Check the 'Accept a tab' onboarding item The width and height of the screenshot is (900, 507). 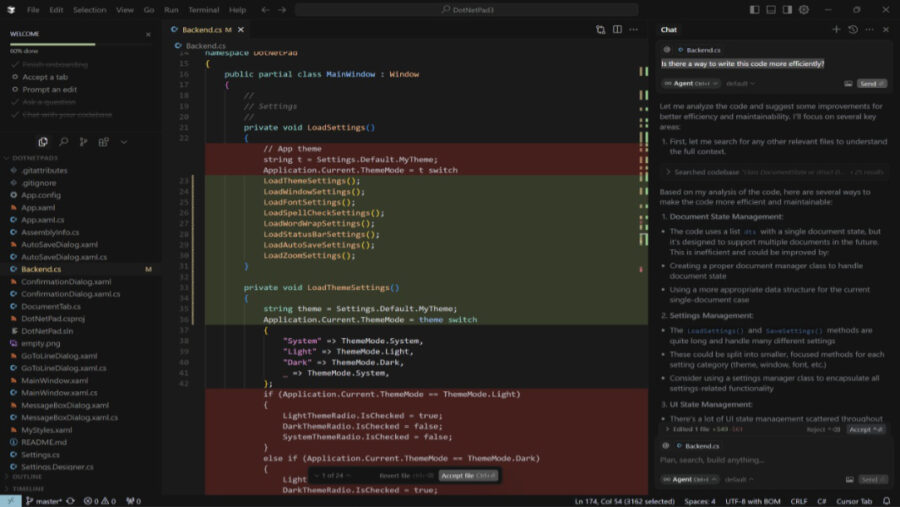(x=45, y=77)
